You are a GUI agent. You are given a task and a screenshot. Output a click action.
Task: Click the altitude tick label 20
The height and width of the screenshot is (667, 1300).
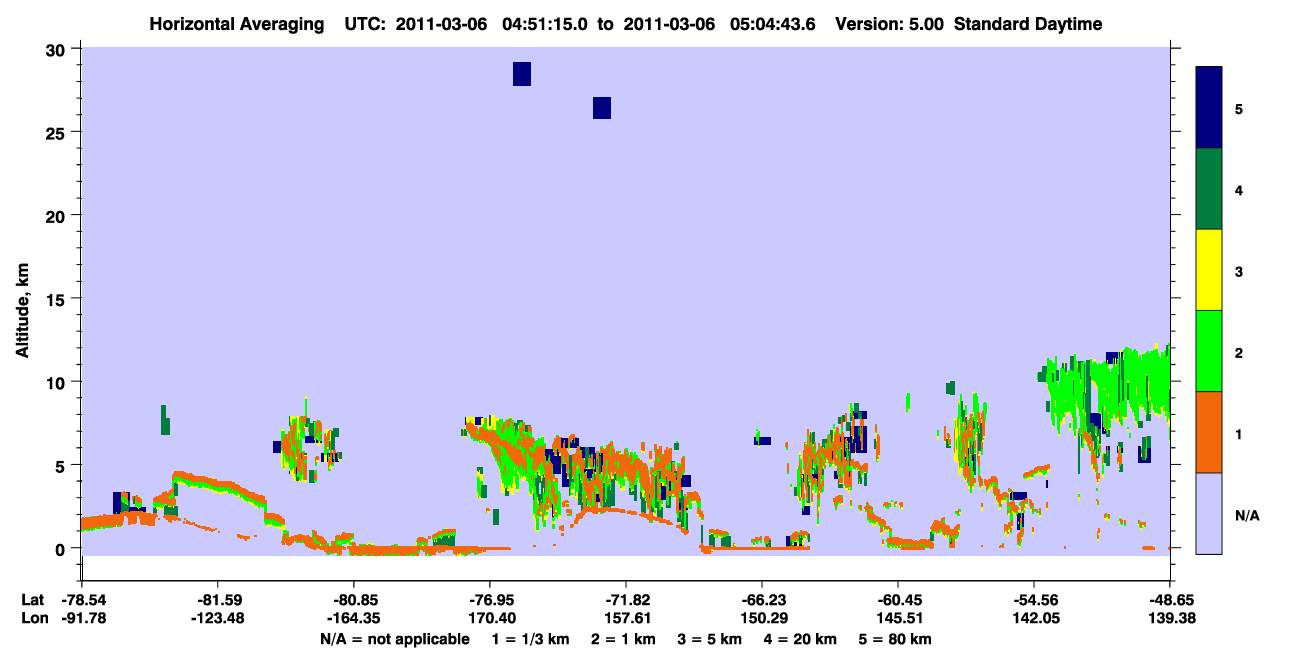coord(58,215)
